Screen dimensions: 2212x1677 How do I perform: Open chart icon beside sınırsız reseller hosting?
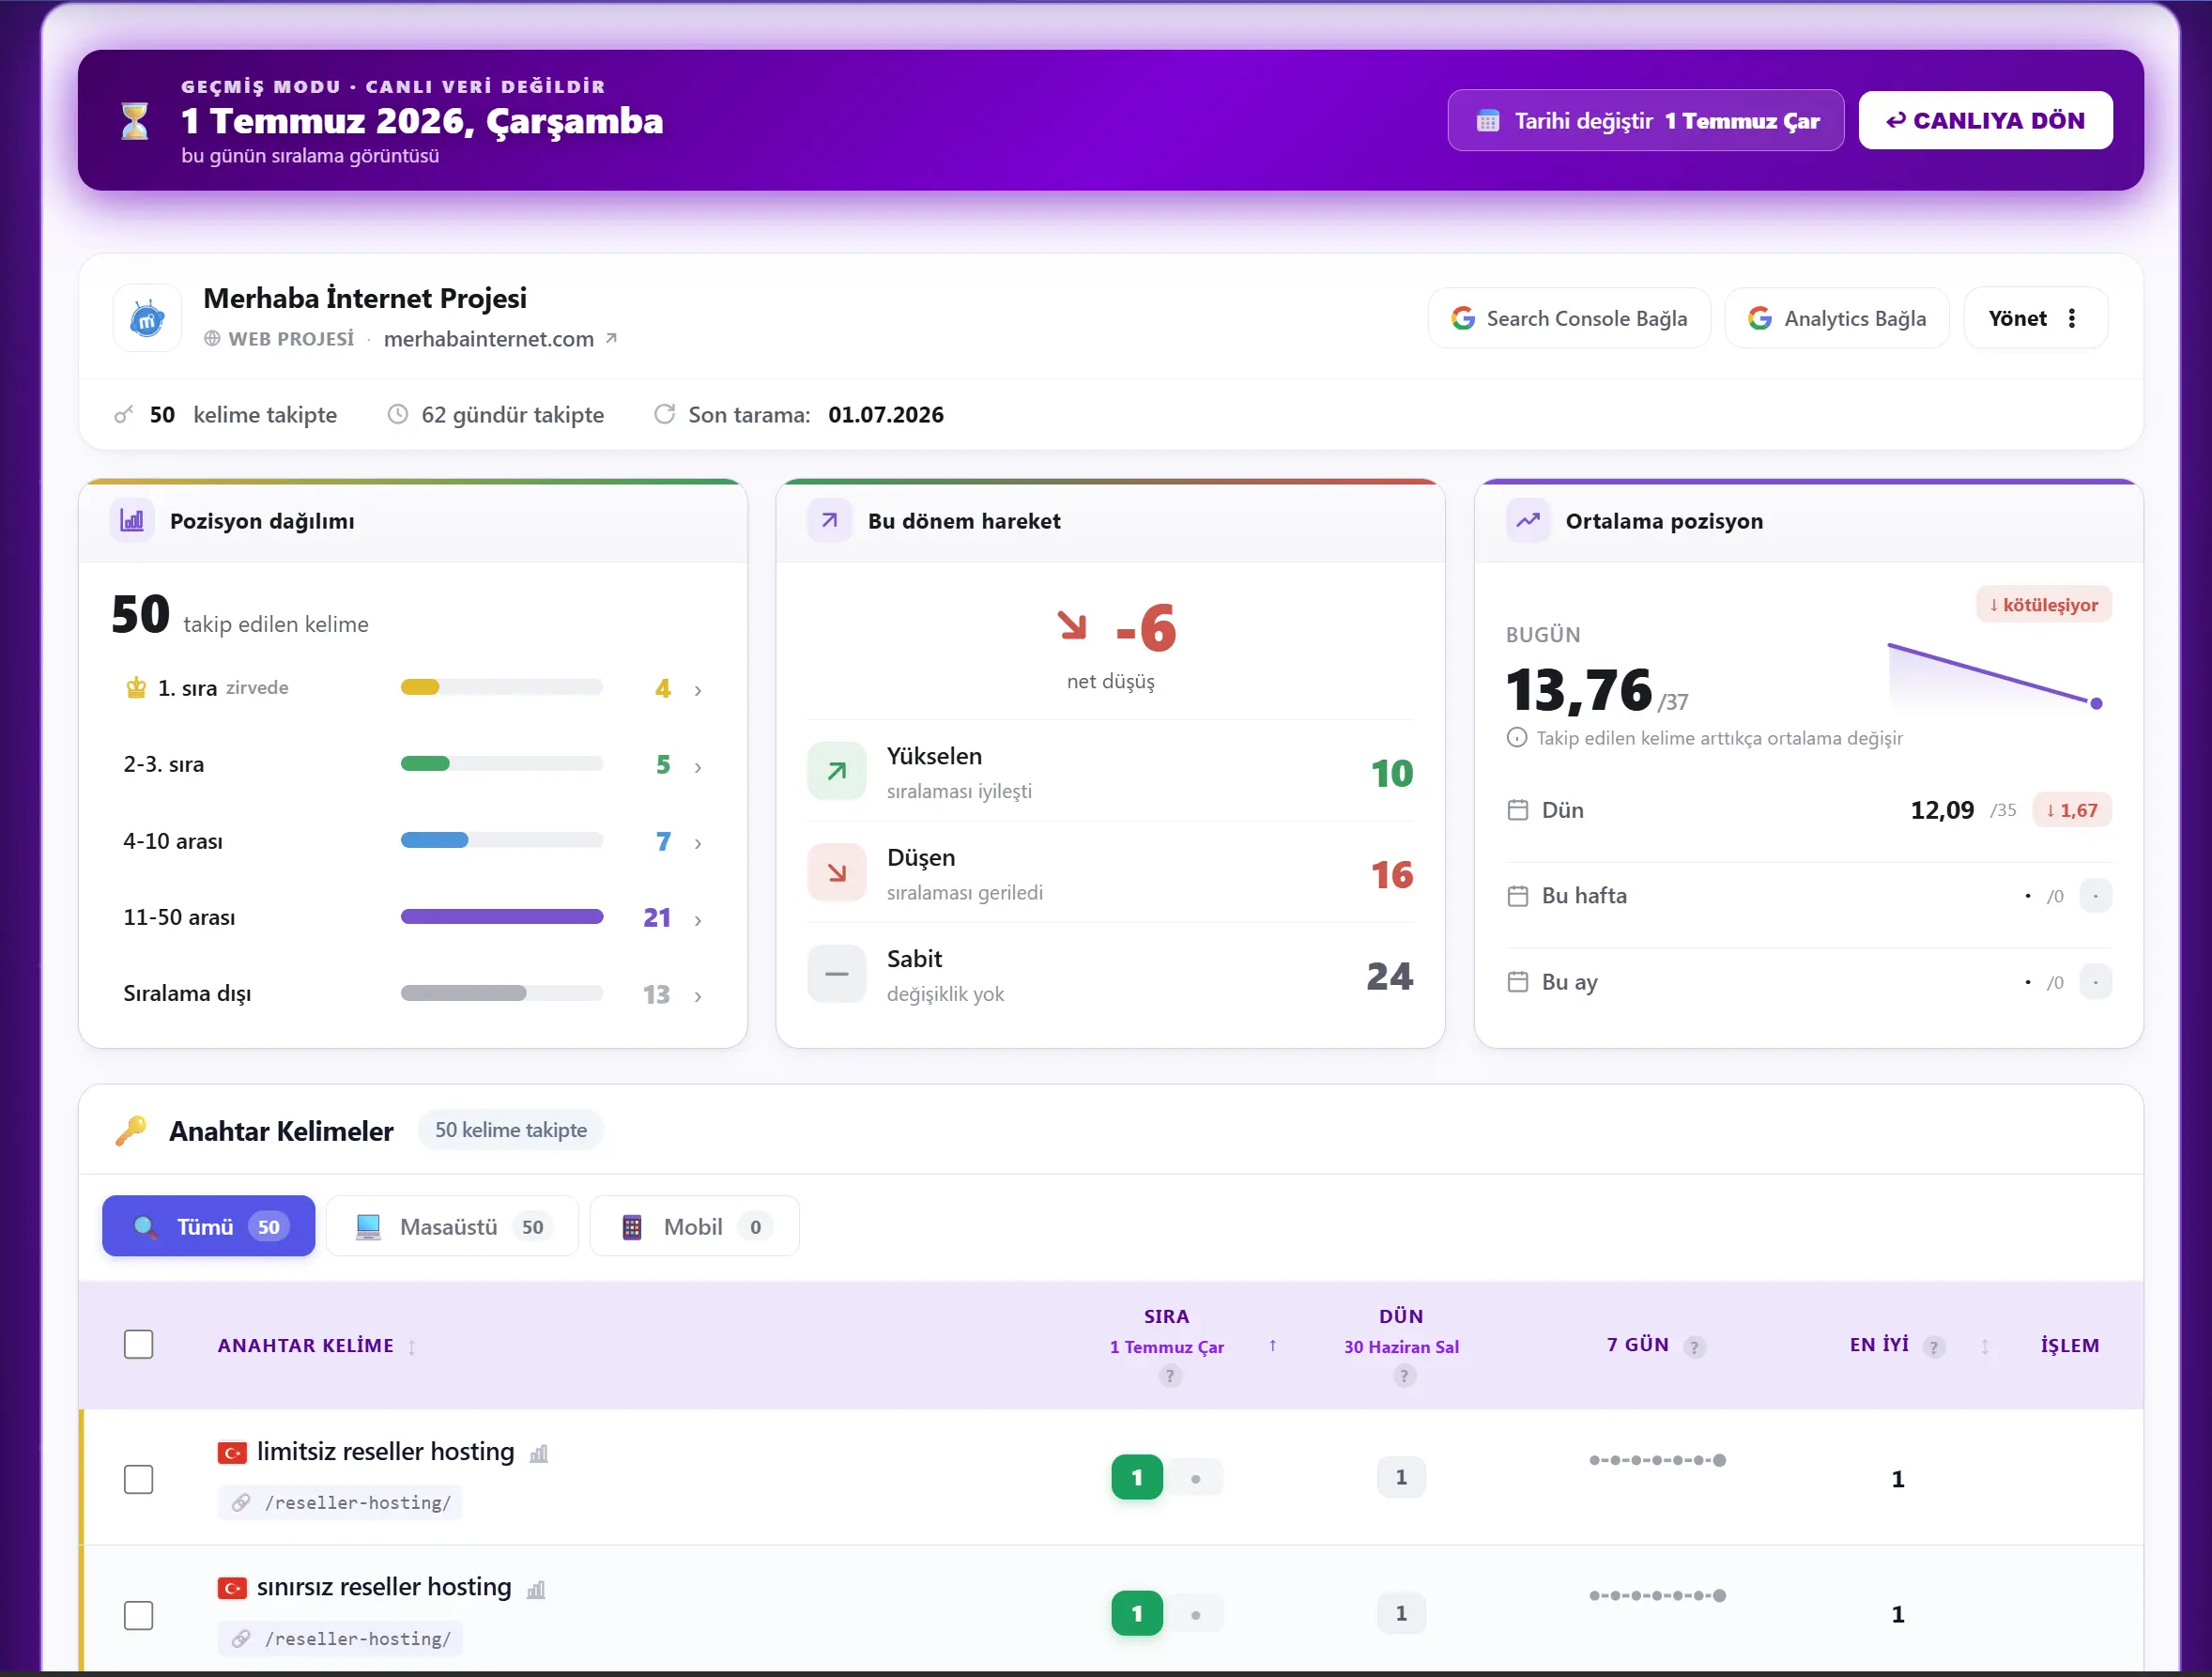(536, 1589)
